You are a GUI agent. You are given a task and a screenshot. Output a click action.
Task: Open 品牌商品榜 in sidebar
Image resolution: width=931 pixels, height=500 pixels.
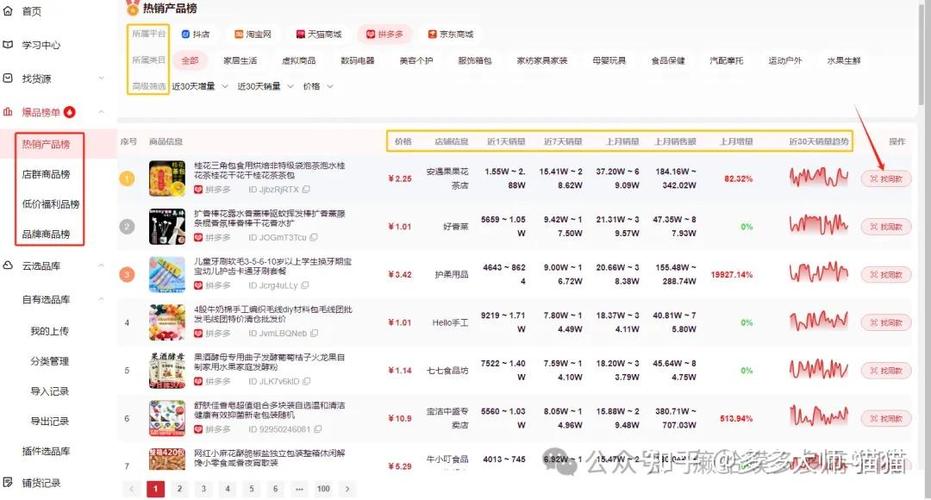[x=46, y=234]
